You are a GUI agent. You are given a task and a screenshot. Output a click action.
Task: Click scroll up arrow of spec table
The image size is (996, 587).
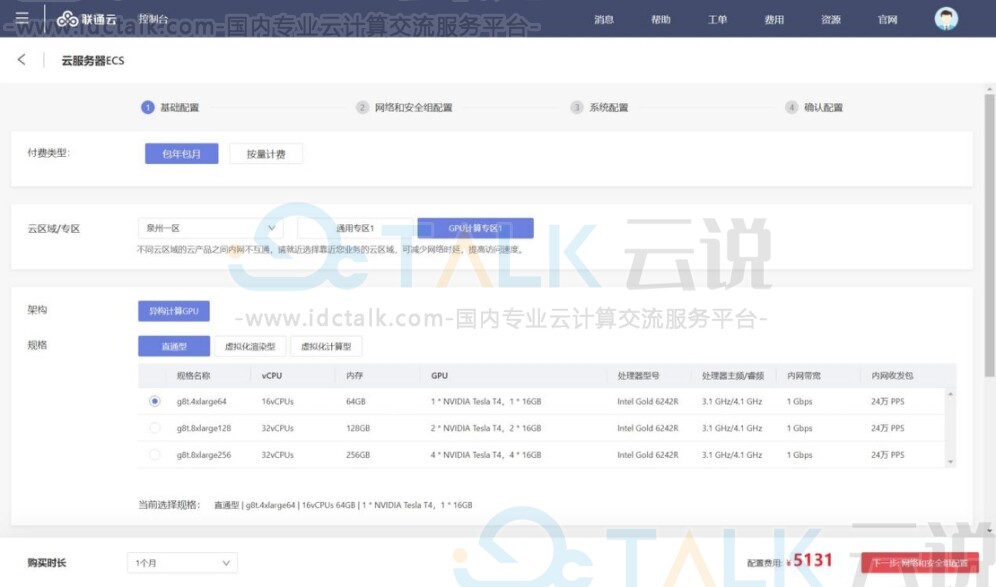[x=950, y=395]
